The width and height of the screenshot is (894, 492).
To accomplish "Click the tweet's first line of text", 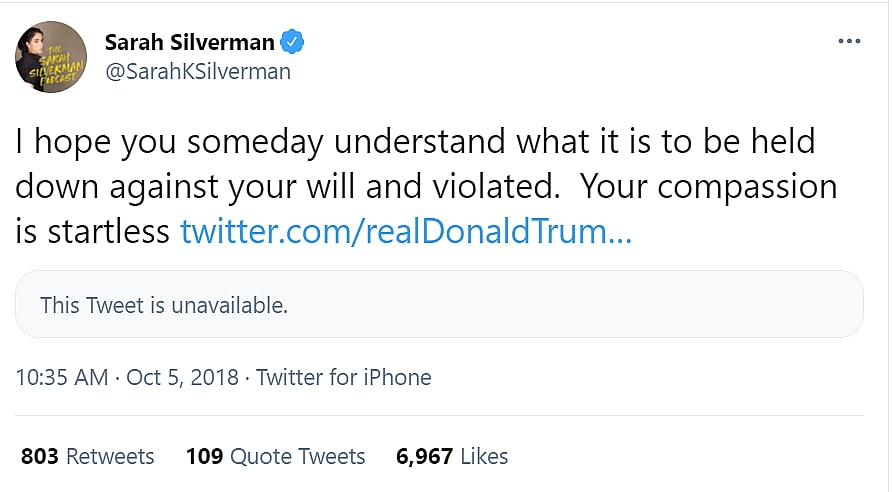I will point(415,141).
